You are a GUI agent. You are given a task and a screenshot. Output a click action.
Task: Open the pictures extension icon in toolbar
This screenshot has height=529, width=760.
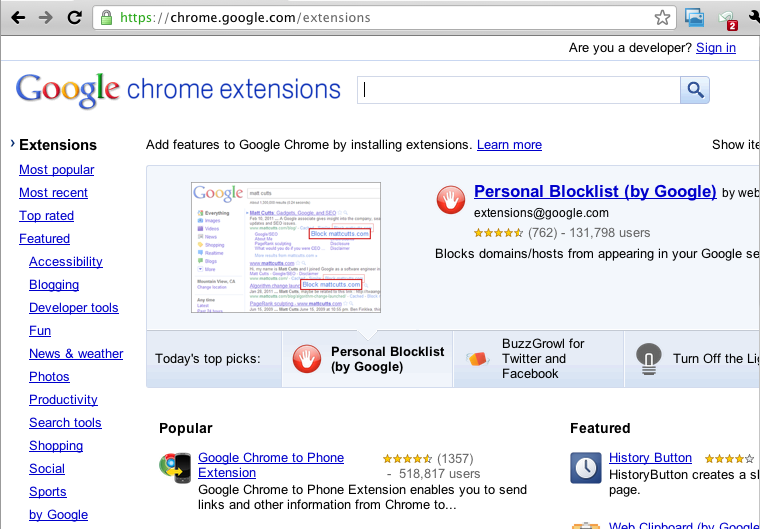[694, 17]
